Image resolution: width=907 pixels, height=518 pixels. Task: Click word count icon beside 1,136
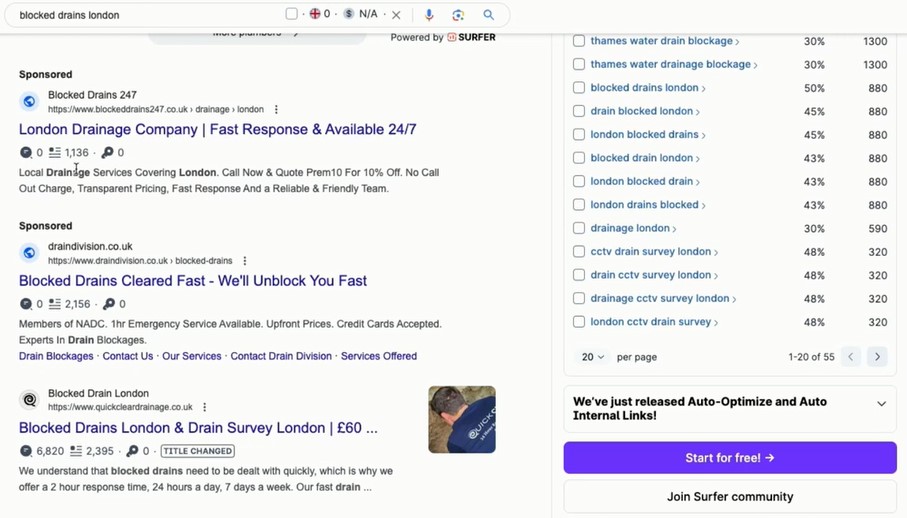54,153
